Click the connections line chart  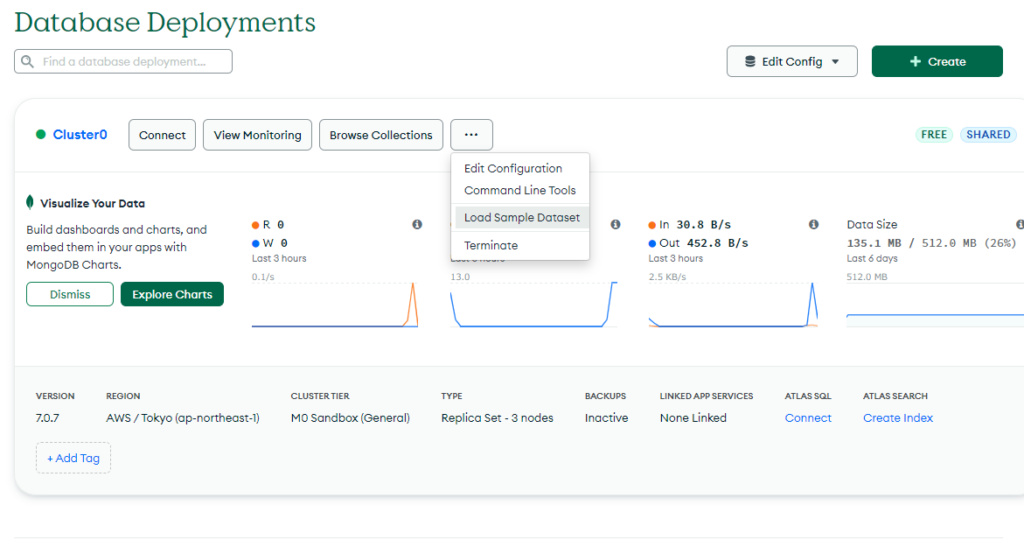coord(534,304)
